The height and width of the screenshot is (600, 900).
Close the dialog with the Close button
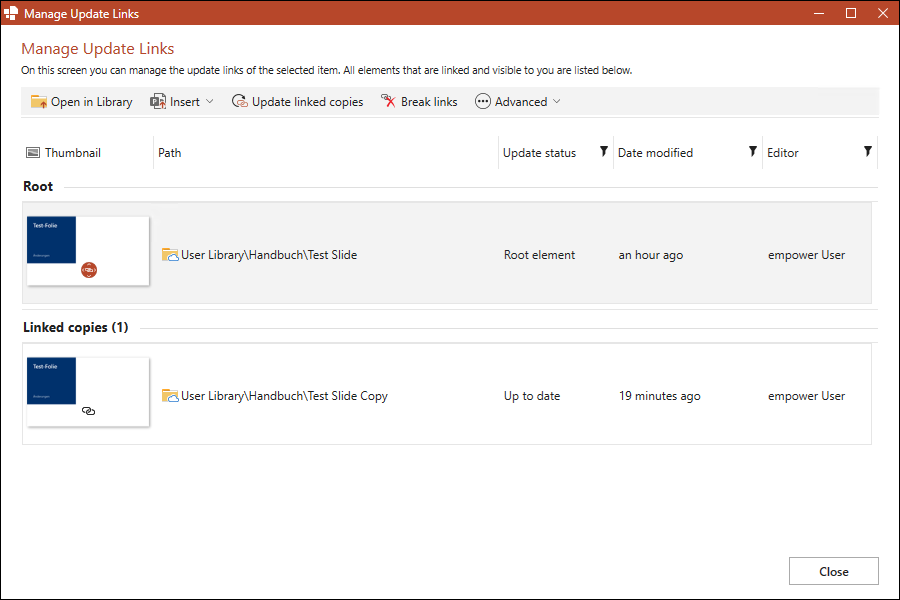[x=833, y=571]
